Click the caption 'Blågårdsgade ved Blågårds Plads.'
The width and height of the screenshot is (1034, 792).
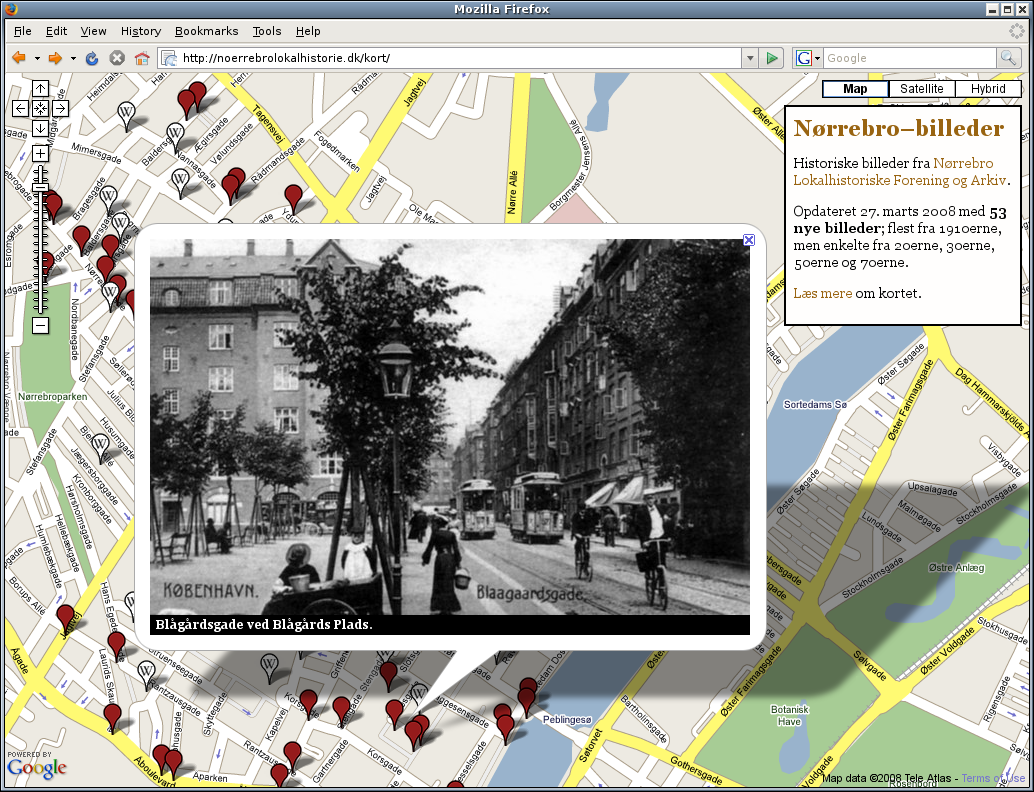[264, 624]
